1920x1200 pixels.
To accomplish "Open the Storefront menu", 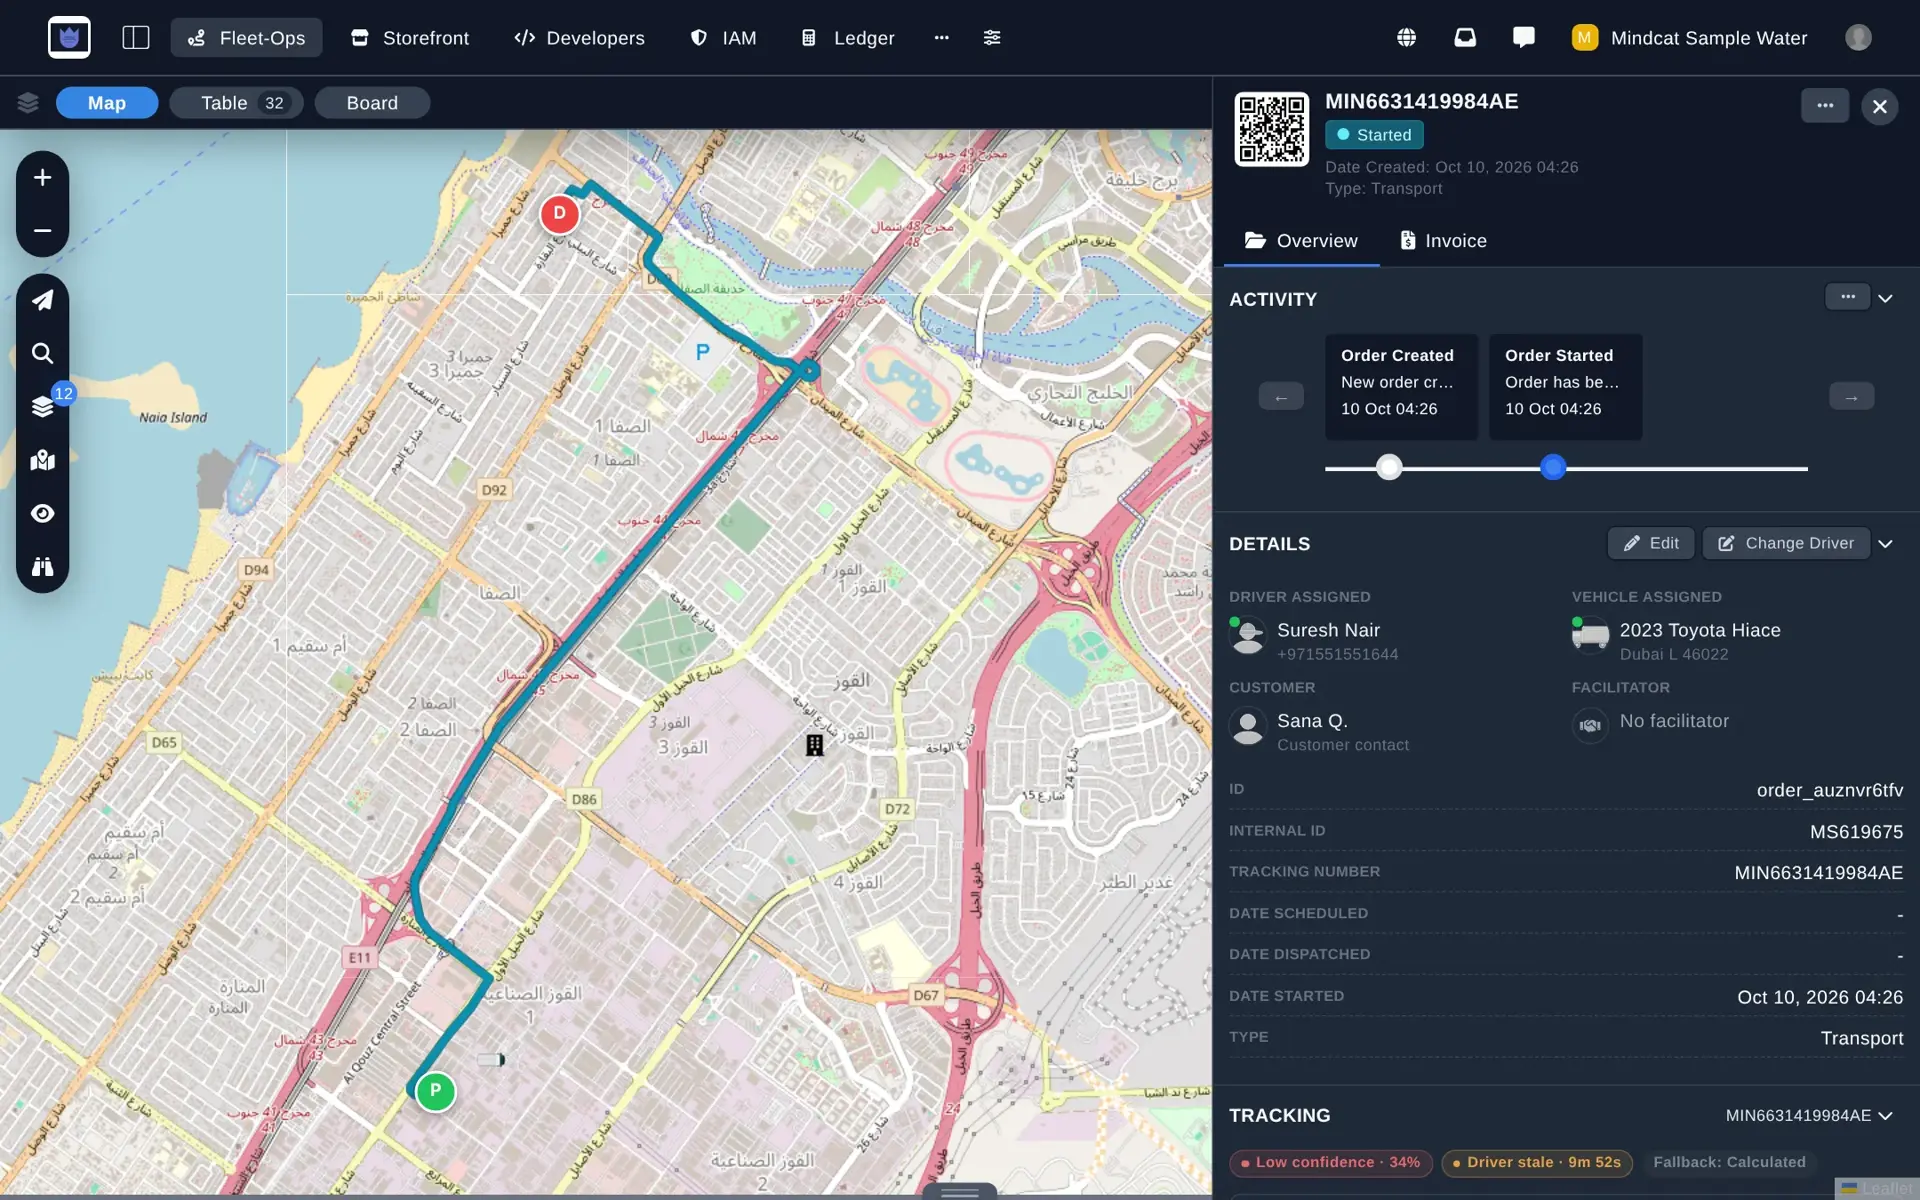I will pyautogui.click(x=410, y=38).
